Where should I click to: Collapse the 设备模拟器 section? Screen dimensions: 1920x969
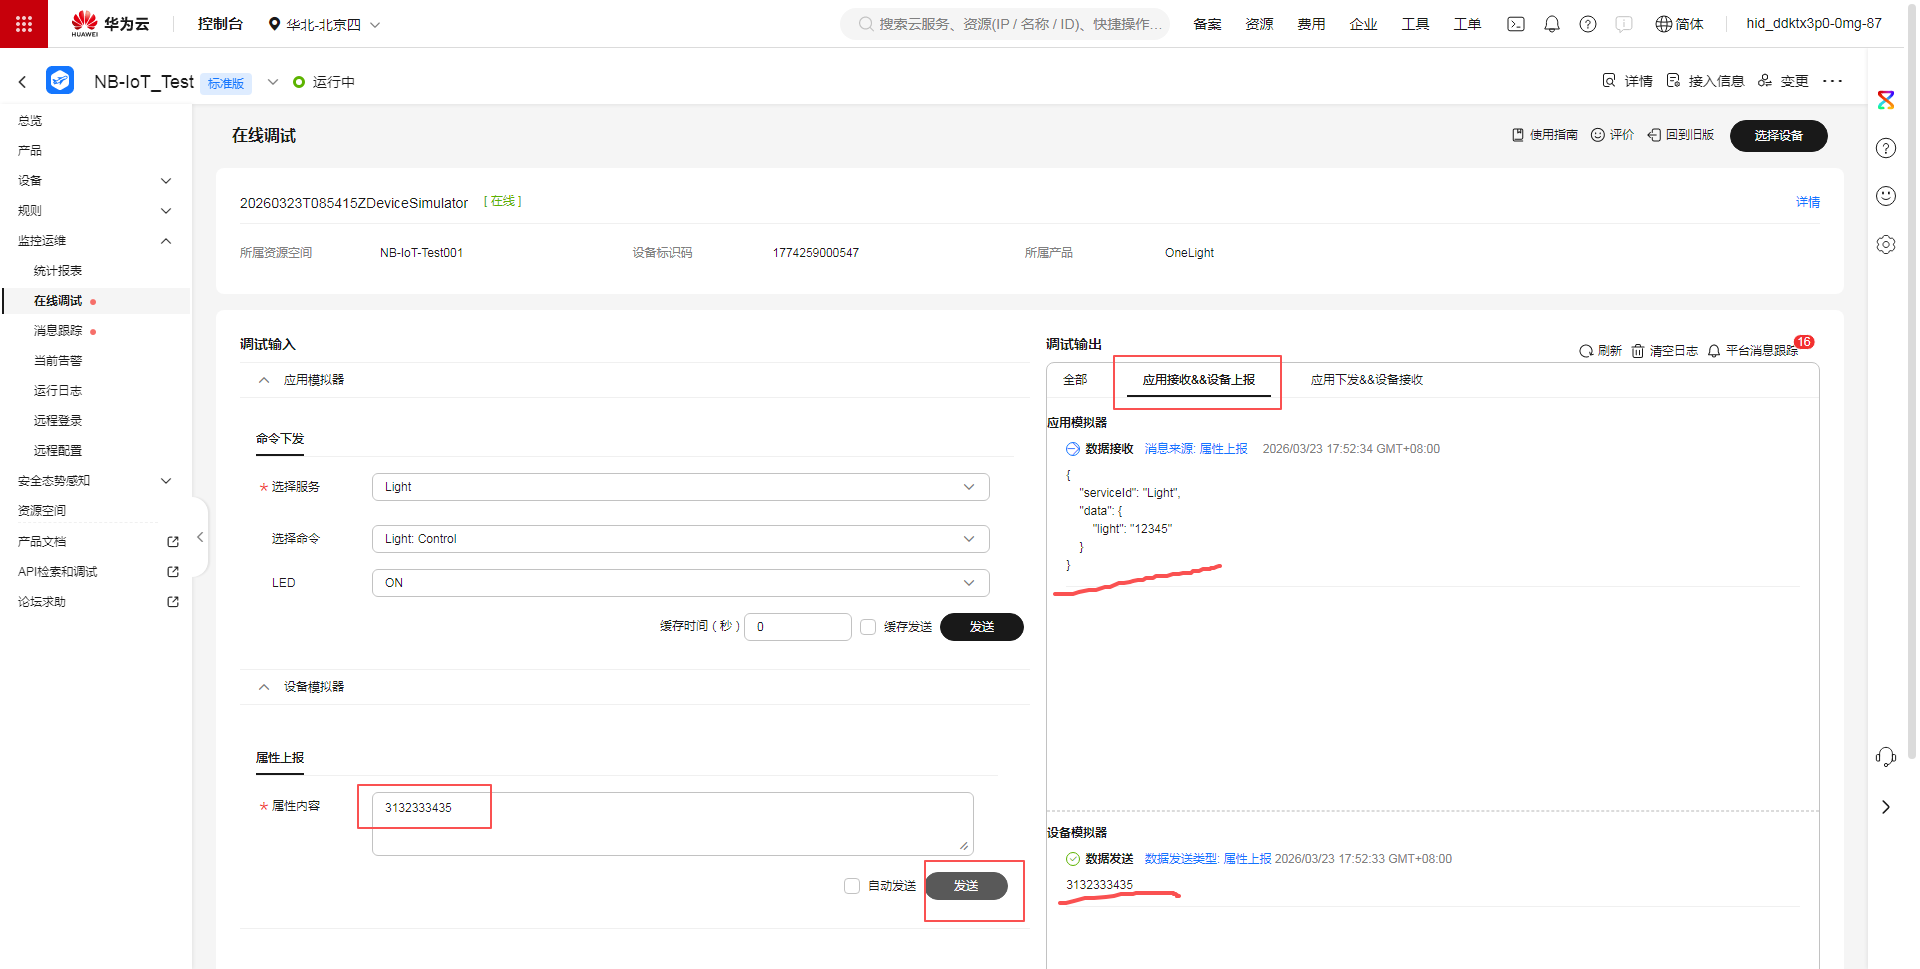[264, 687]
